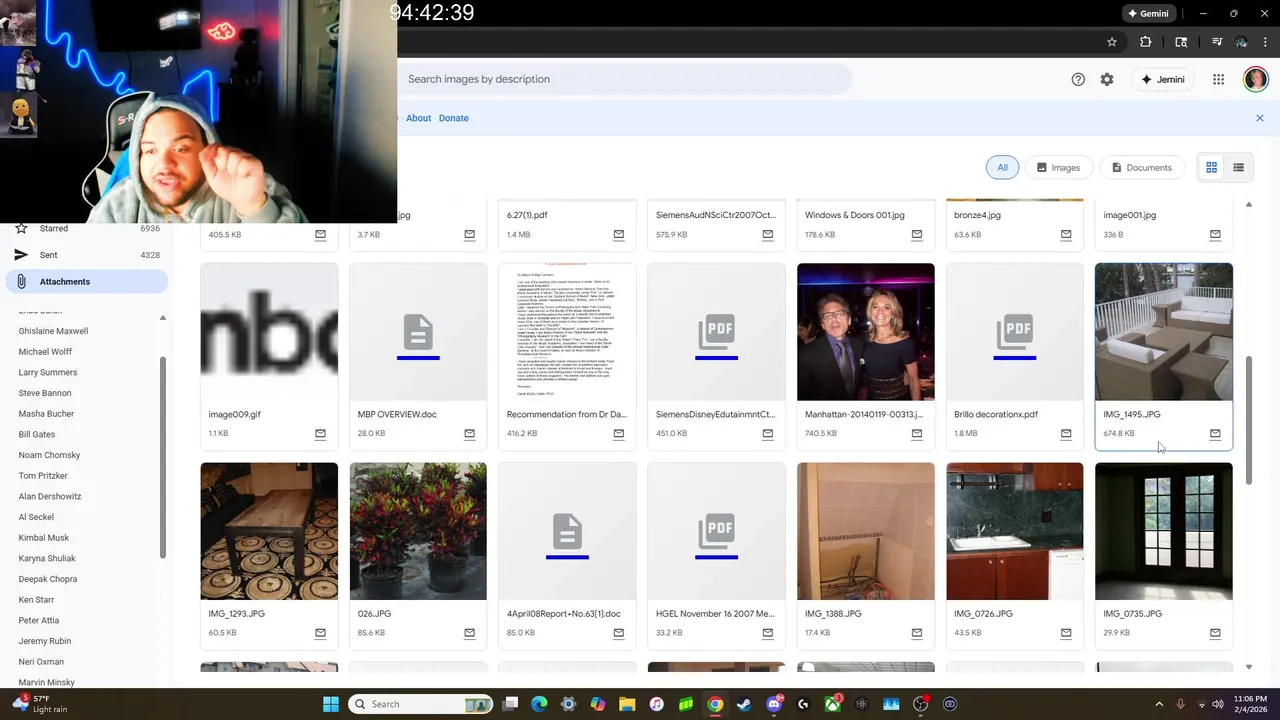Open the Attachments folder
The height and width of the screenshot is (720, 1280).
click(86, 282)
